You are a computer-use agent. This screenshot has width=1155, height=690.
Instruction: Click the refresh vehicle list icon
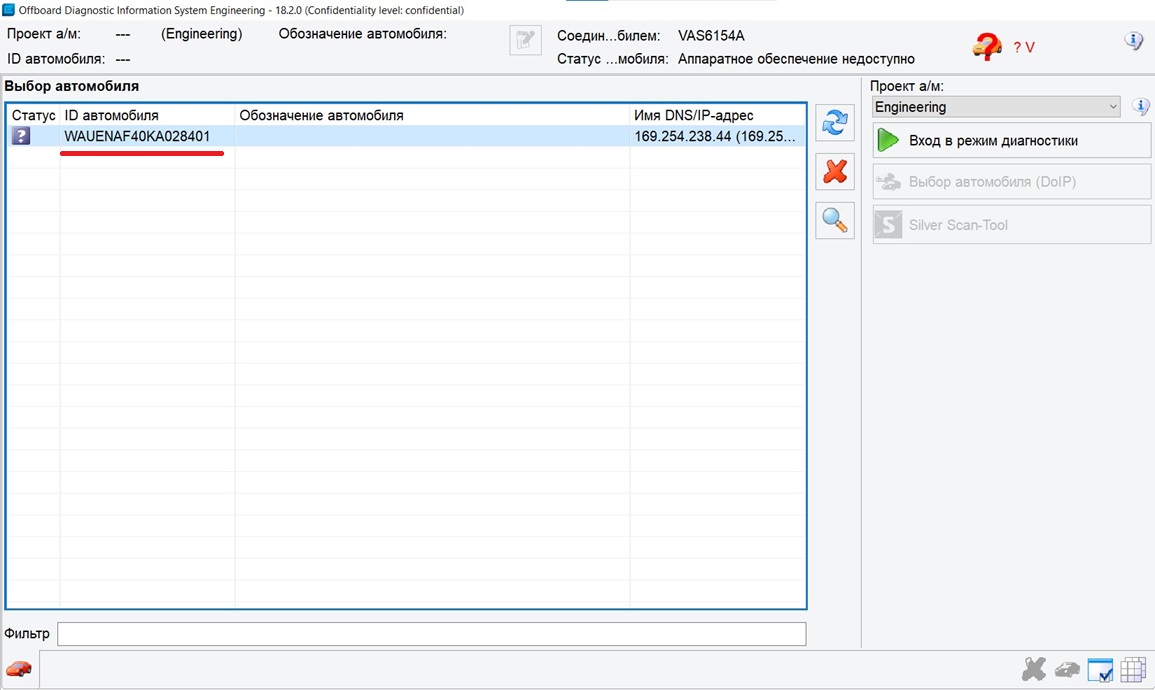834,123
